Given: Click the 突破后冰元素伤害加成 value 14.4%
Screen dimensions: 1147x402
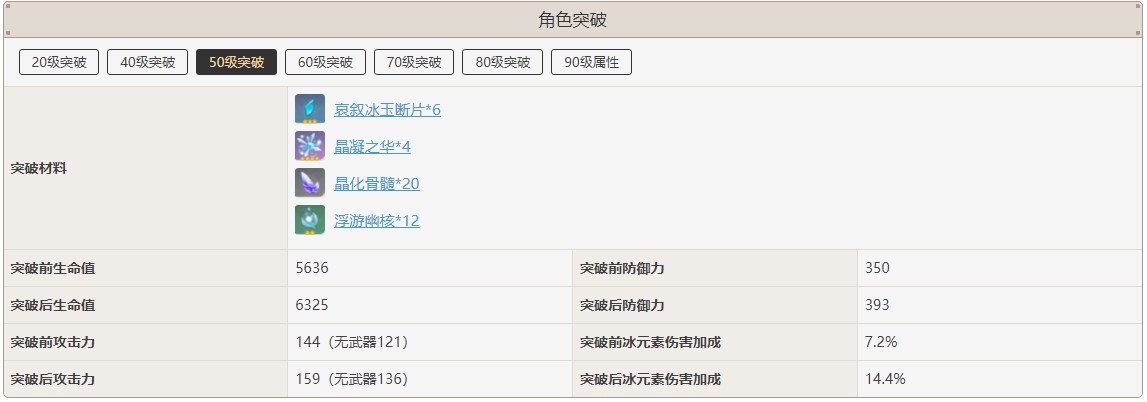Looking at the screenshot, I should 885,379.
